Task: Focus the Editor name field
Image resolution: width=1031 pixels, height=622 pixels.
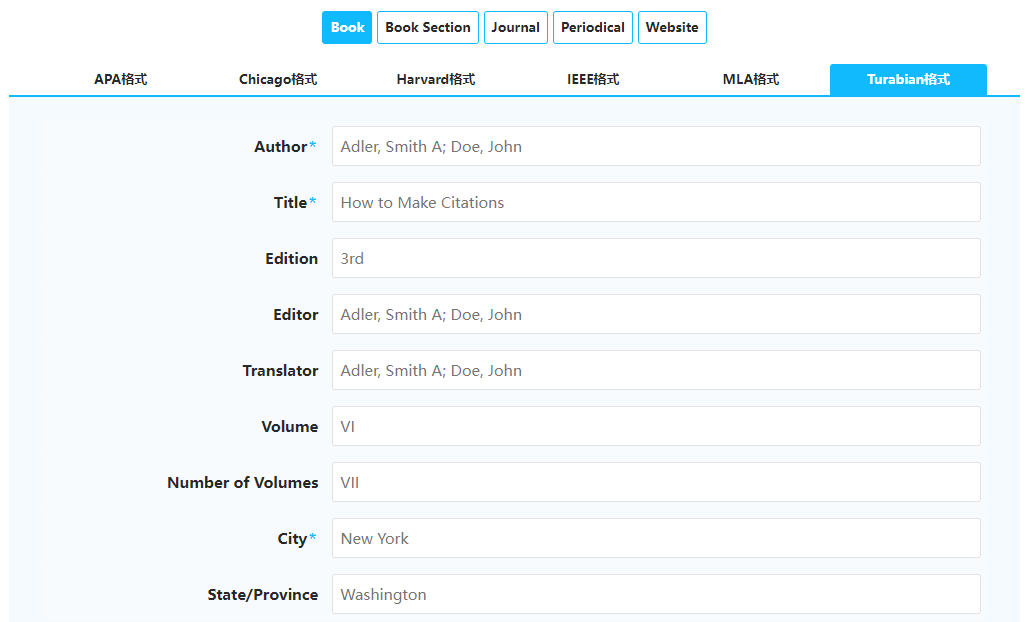Action: (656, 314)
